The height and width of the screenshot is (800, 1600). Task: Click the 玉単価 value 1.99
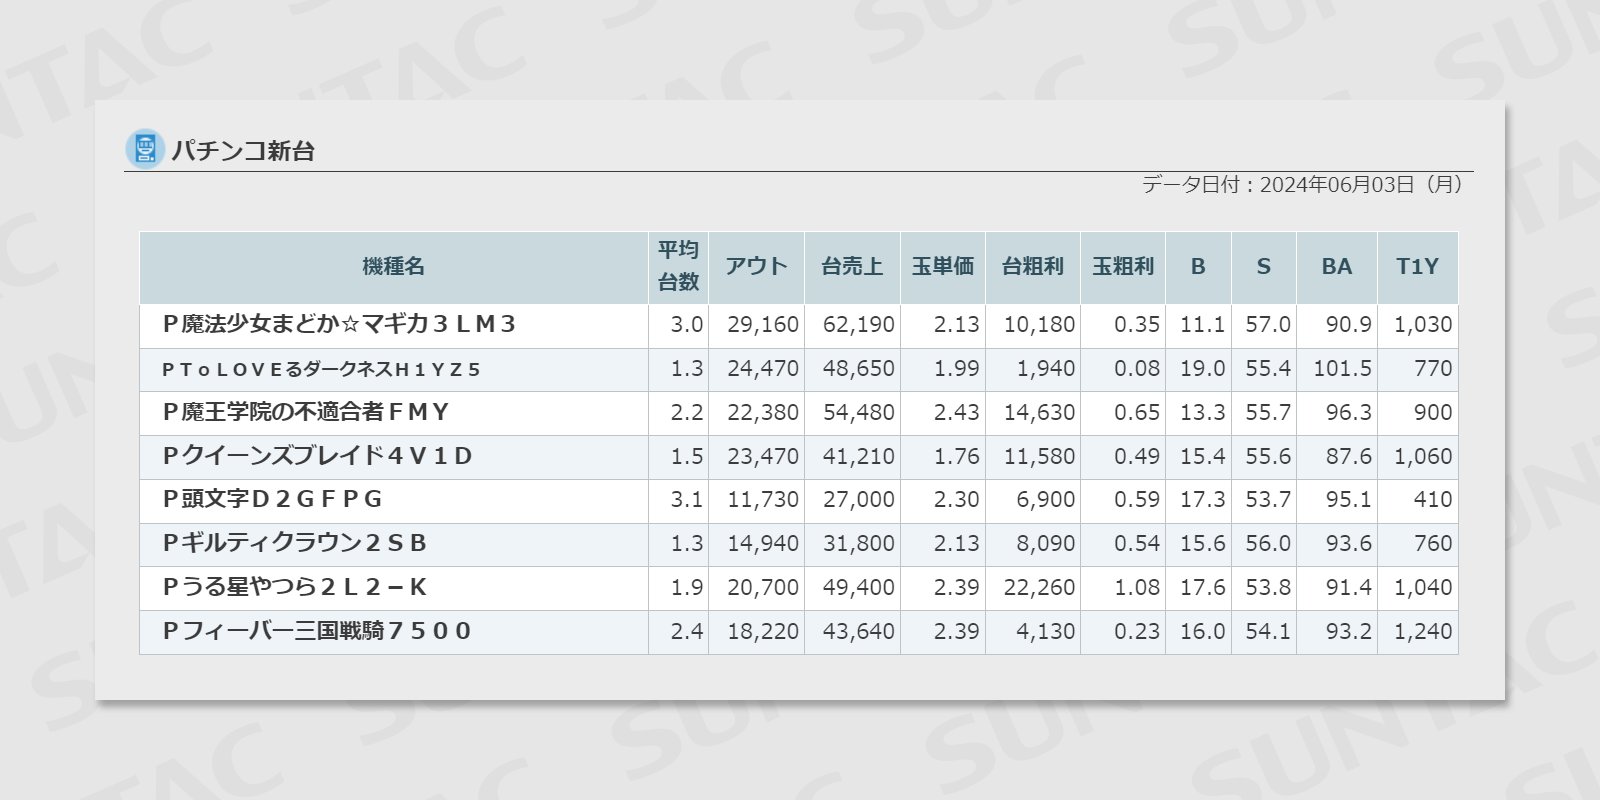tap(957, 369)
